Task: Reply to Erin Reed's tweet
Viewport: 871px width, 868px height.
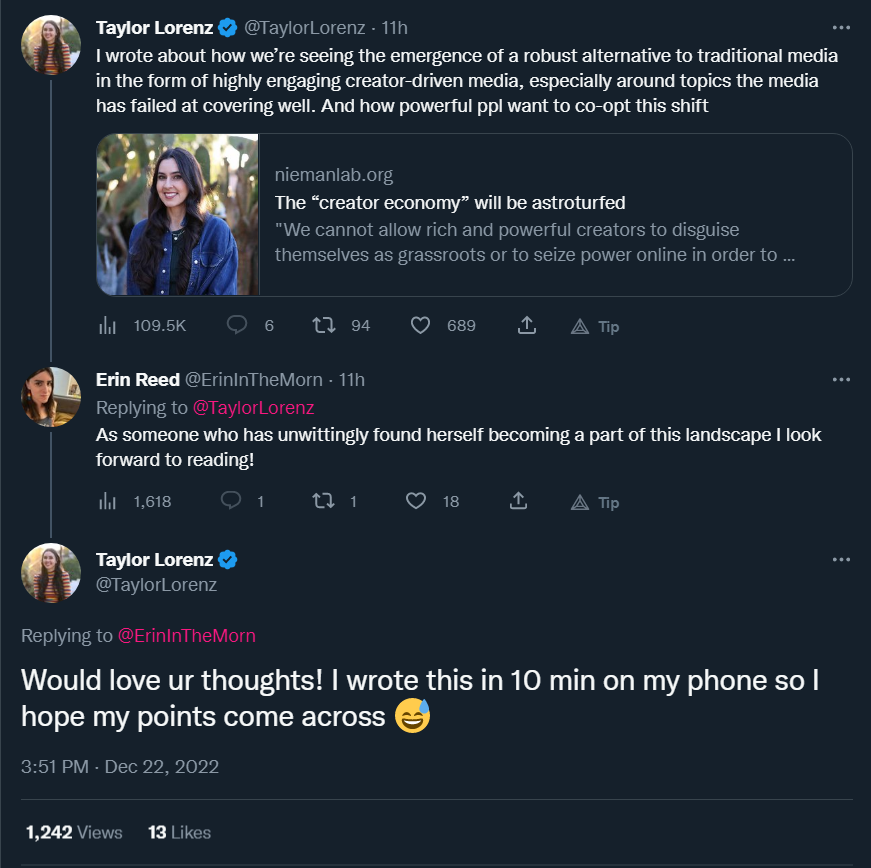Action: pos(230,502)
